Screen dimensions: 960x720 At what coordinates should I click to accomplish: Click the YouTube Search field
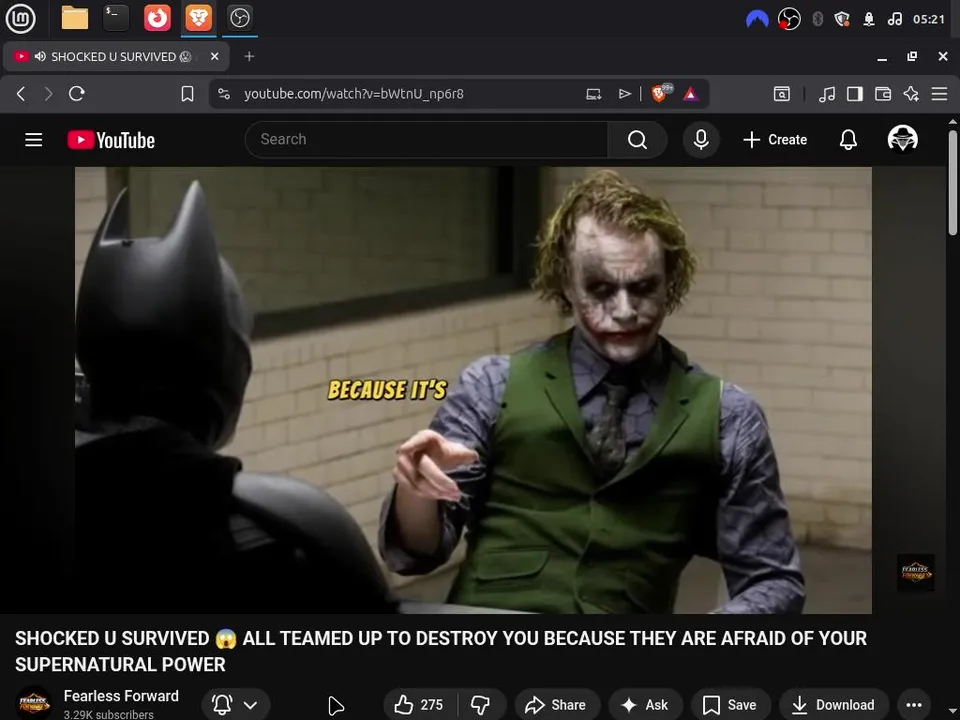coord(426,140)
